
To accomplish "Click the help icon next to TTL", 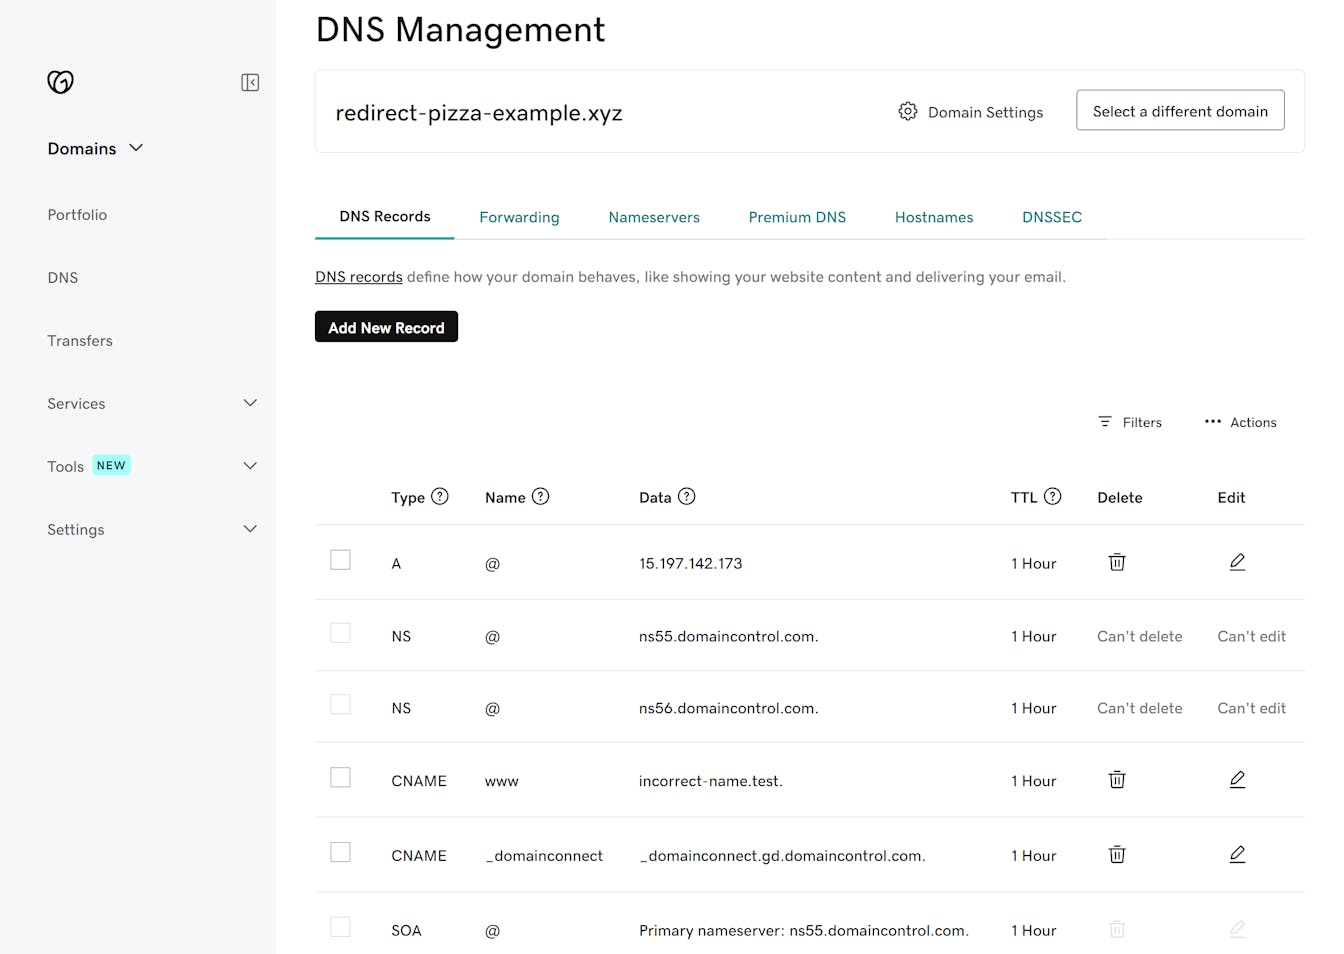I will (x=1053, y=496).
